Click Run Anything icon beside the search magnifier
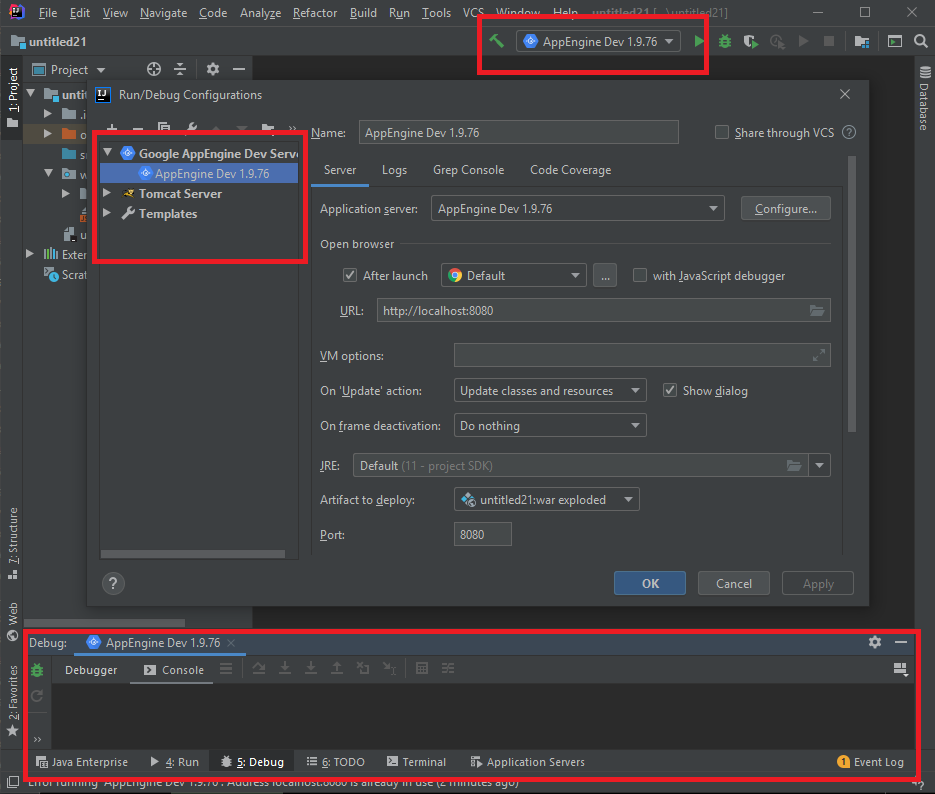 [894, 41]
